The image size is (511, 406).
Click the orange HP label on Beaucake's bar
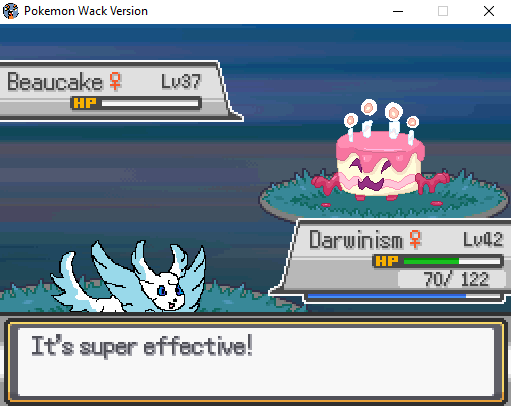[85, 103]
